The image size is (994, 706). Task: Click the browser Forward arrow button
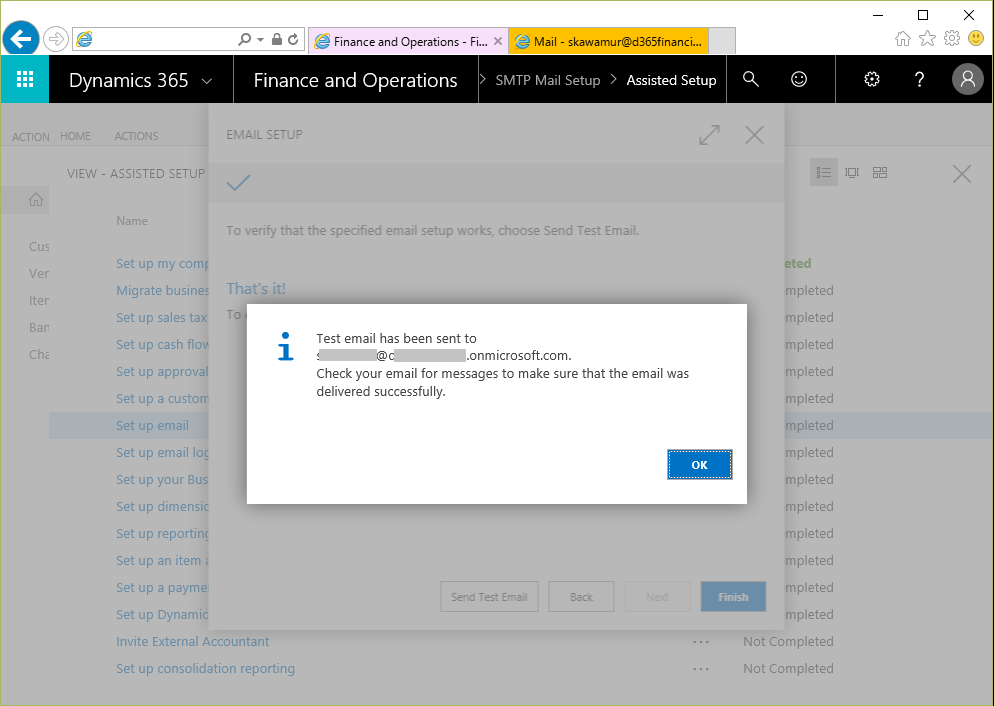click(56, 39)
